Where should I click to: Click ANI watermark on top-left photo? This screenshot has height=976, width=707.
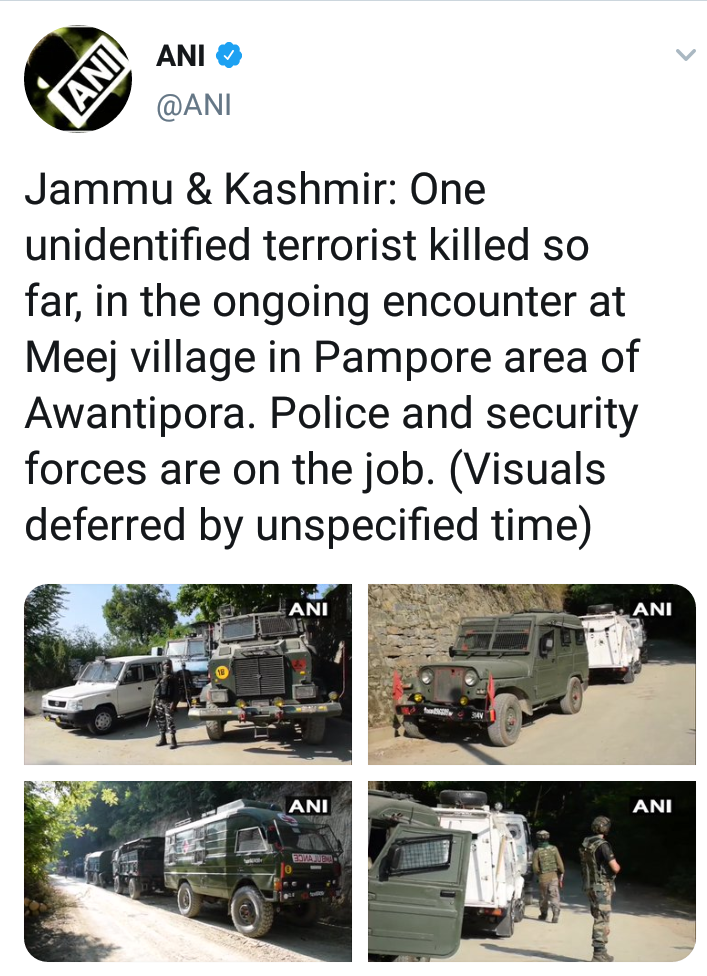(x=309, y=609)
